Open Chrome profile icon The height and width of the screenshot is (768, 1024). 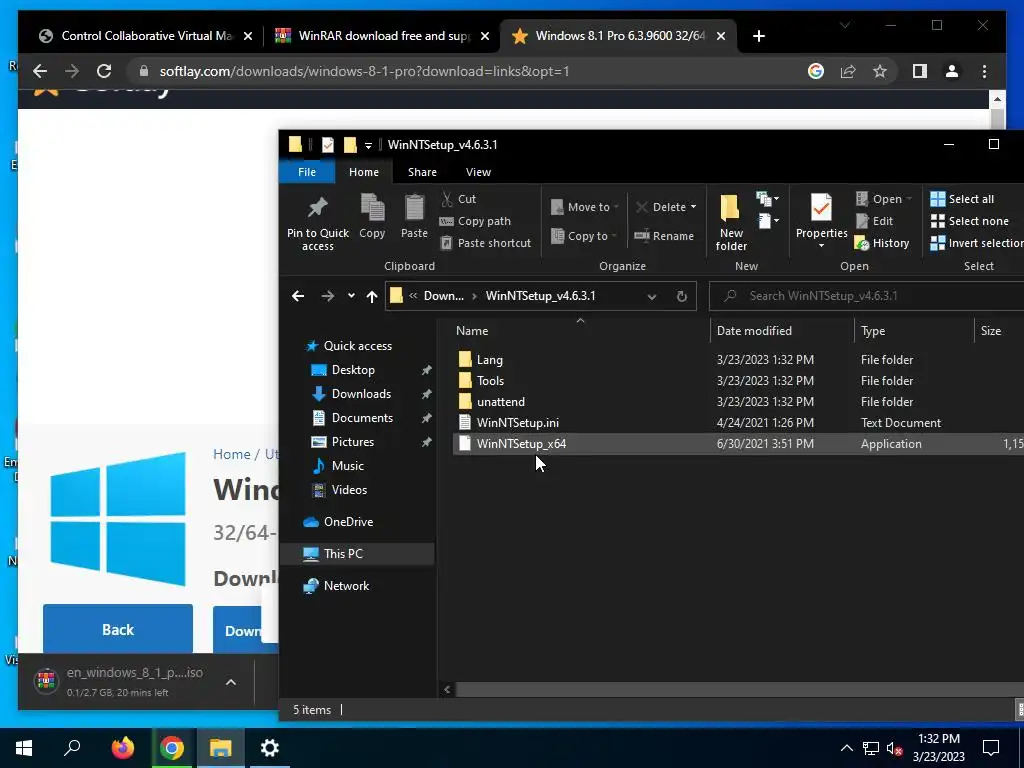[952, 71]
